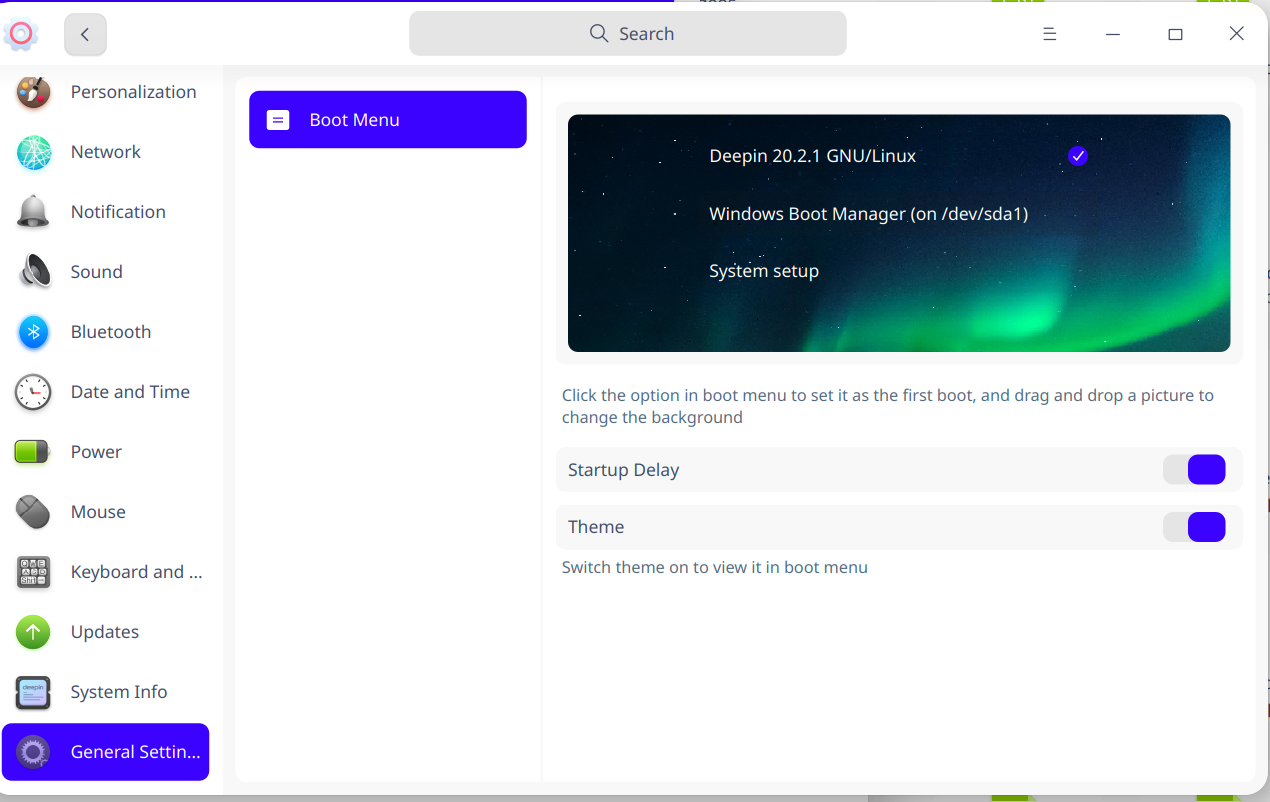
Task: Click the Updates green arrow icon
Action: tap(33, 632)
